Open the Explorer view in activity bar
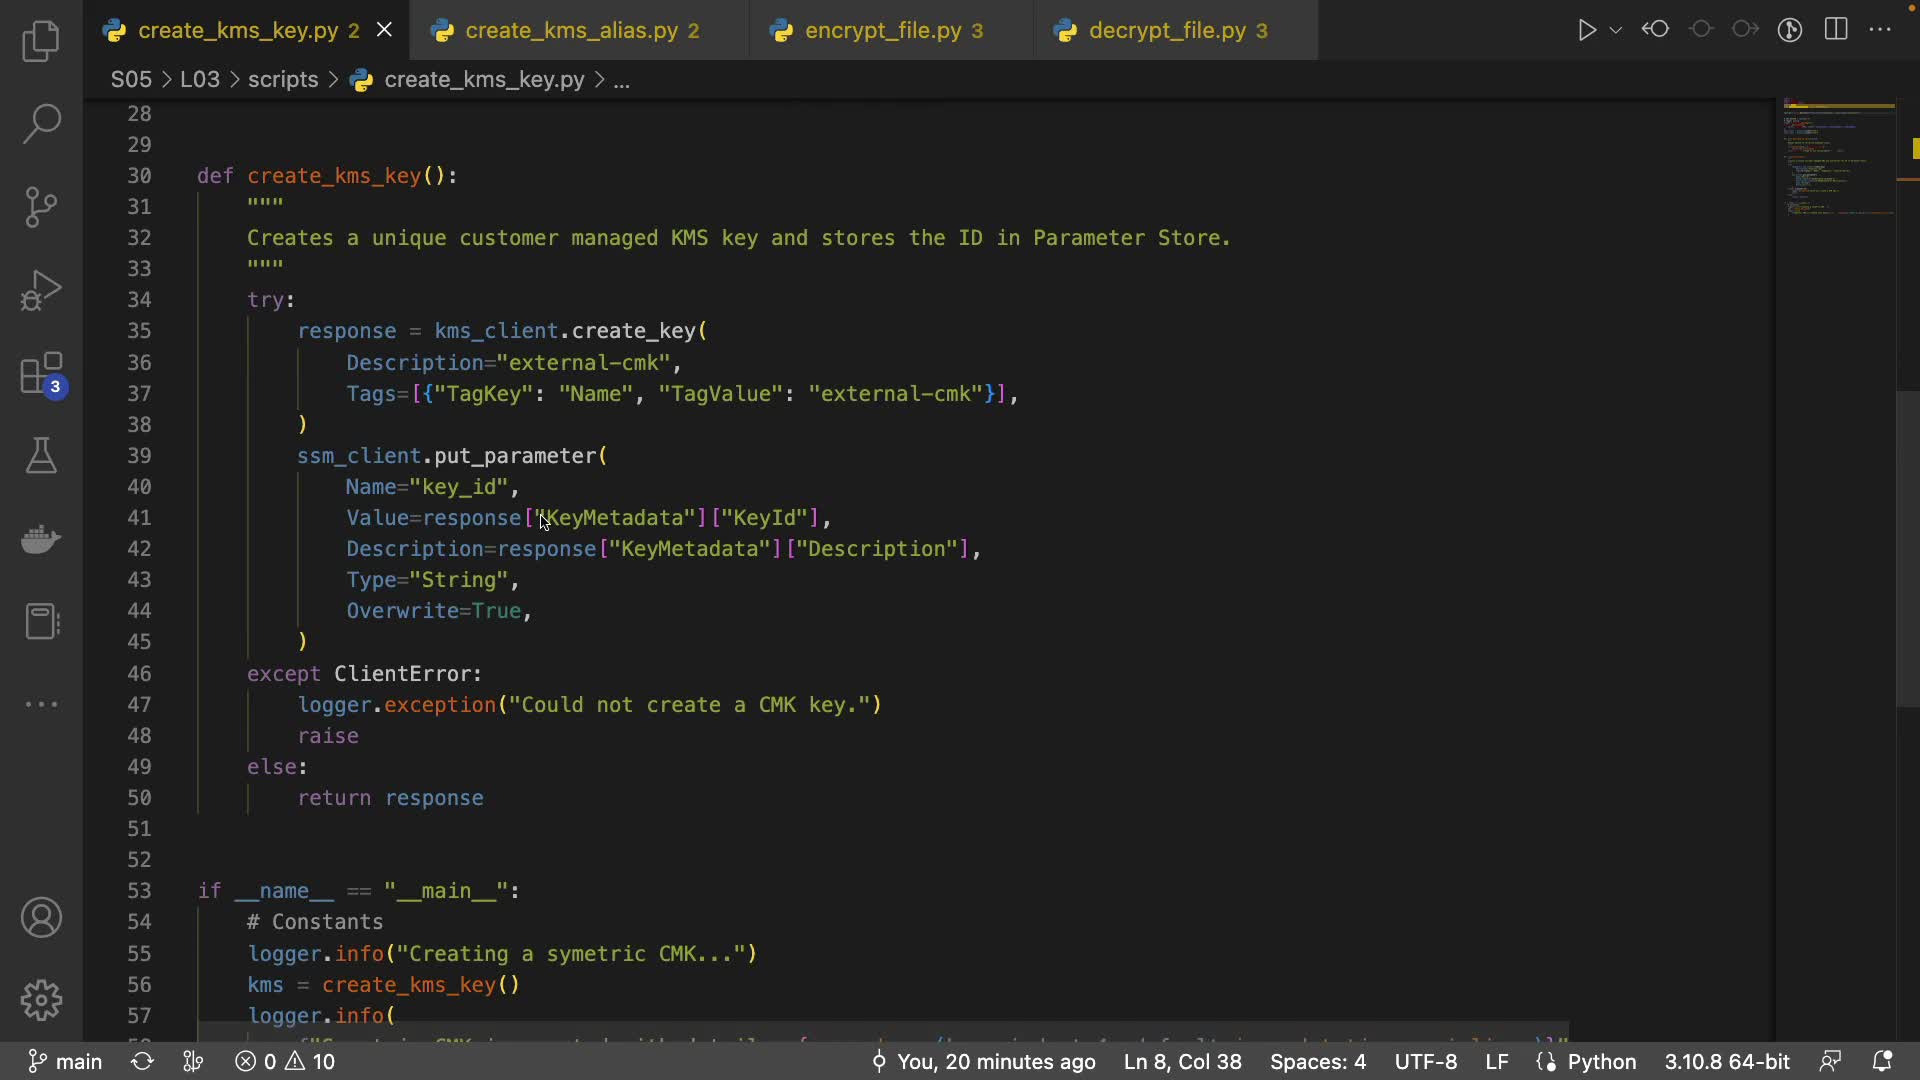 41,41
